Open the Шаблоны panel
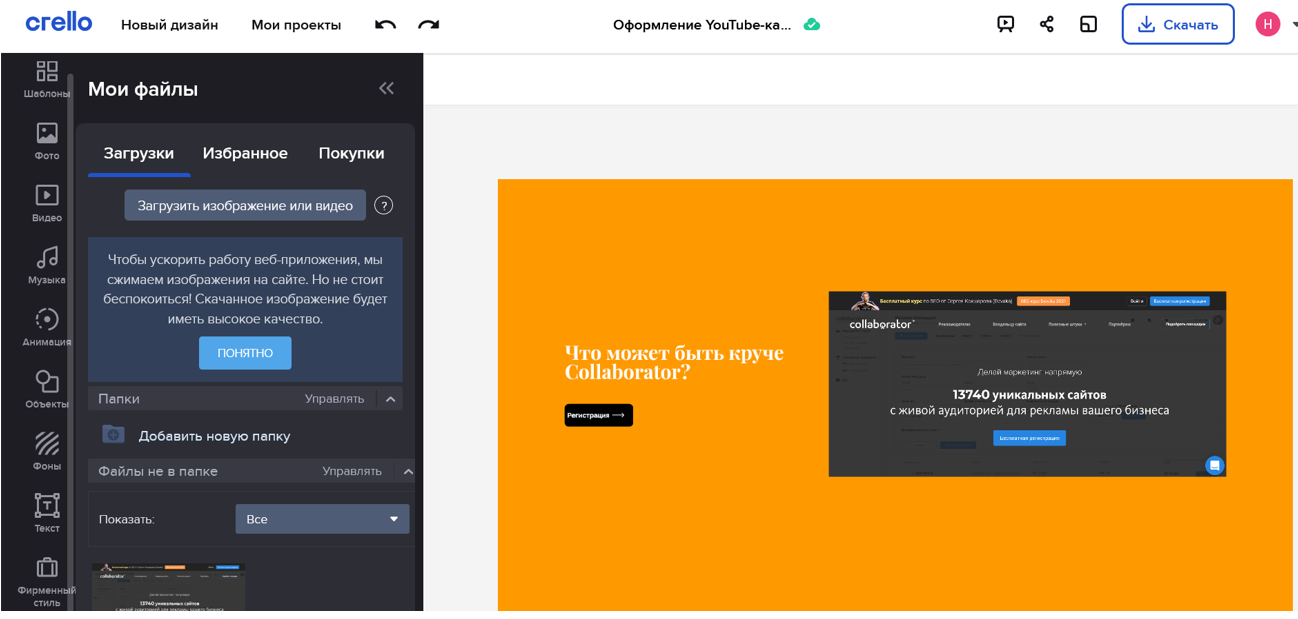This screenshot has height=619, width=1298. [45, 72]
